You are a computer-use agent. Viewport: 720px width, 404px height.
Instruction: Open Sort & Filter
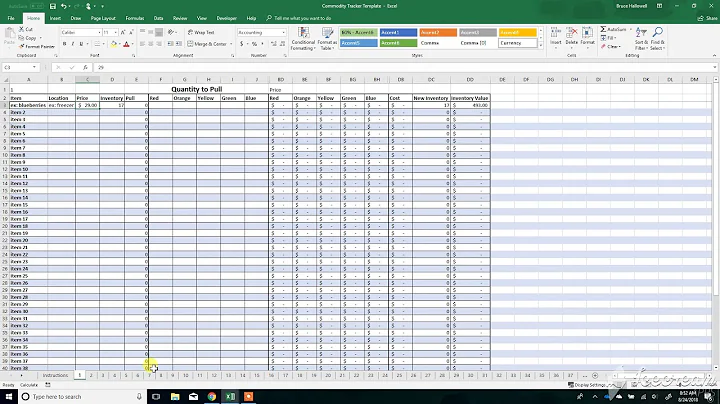pyautogui.click(x=641, y=39)
